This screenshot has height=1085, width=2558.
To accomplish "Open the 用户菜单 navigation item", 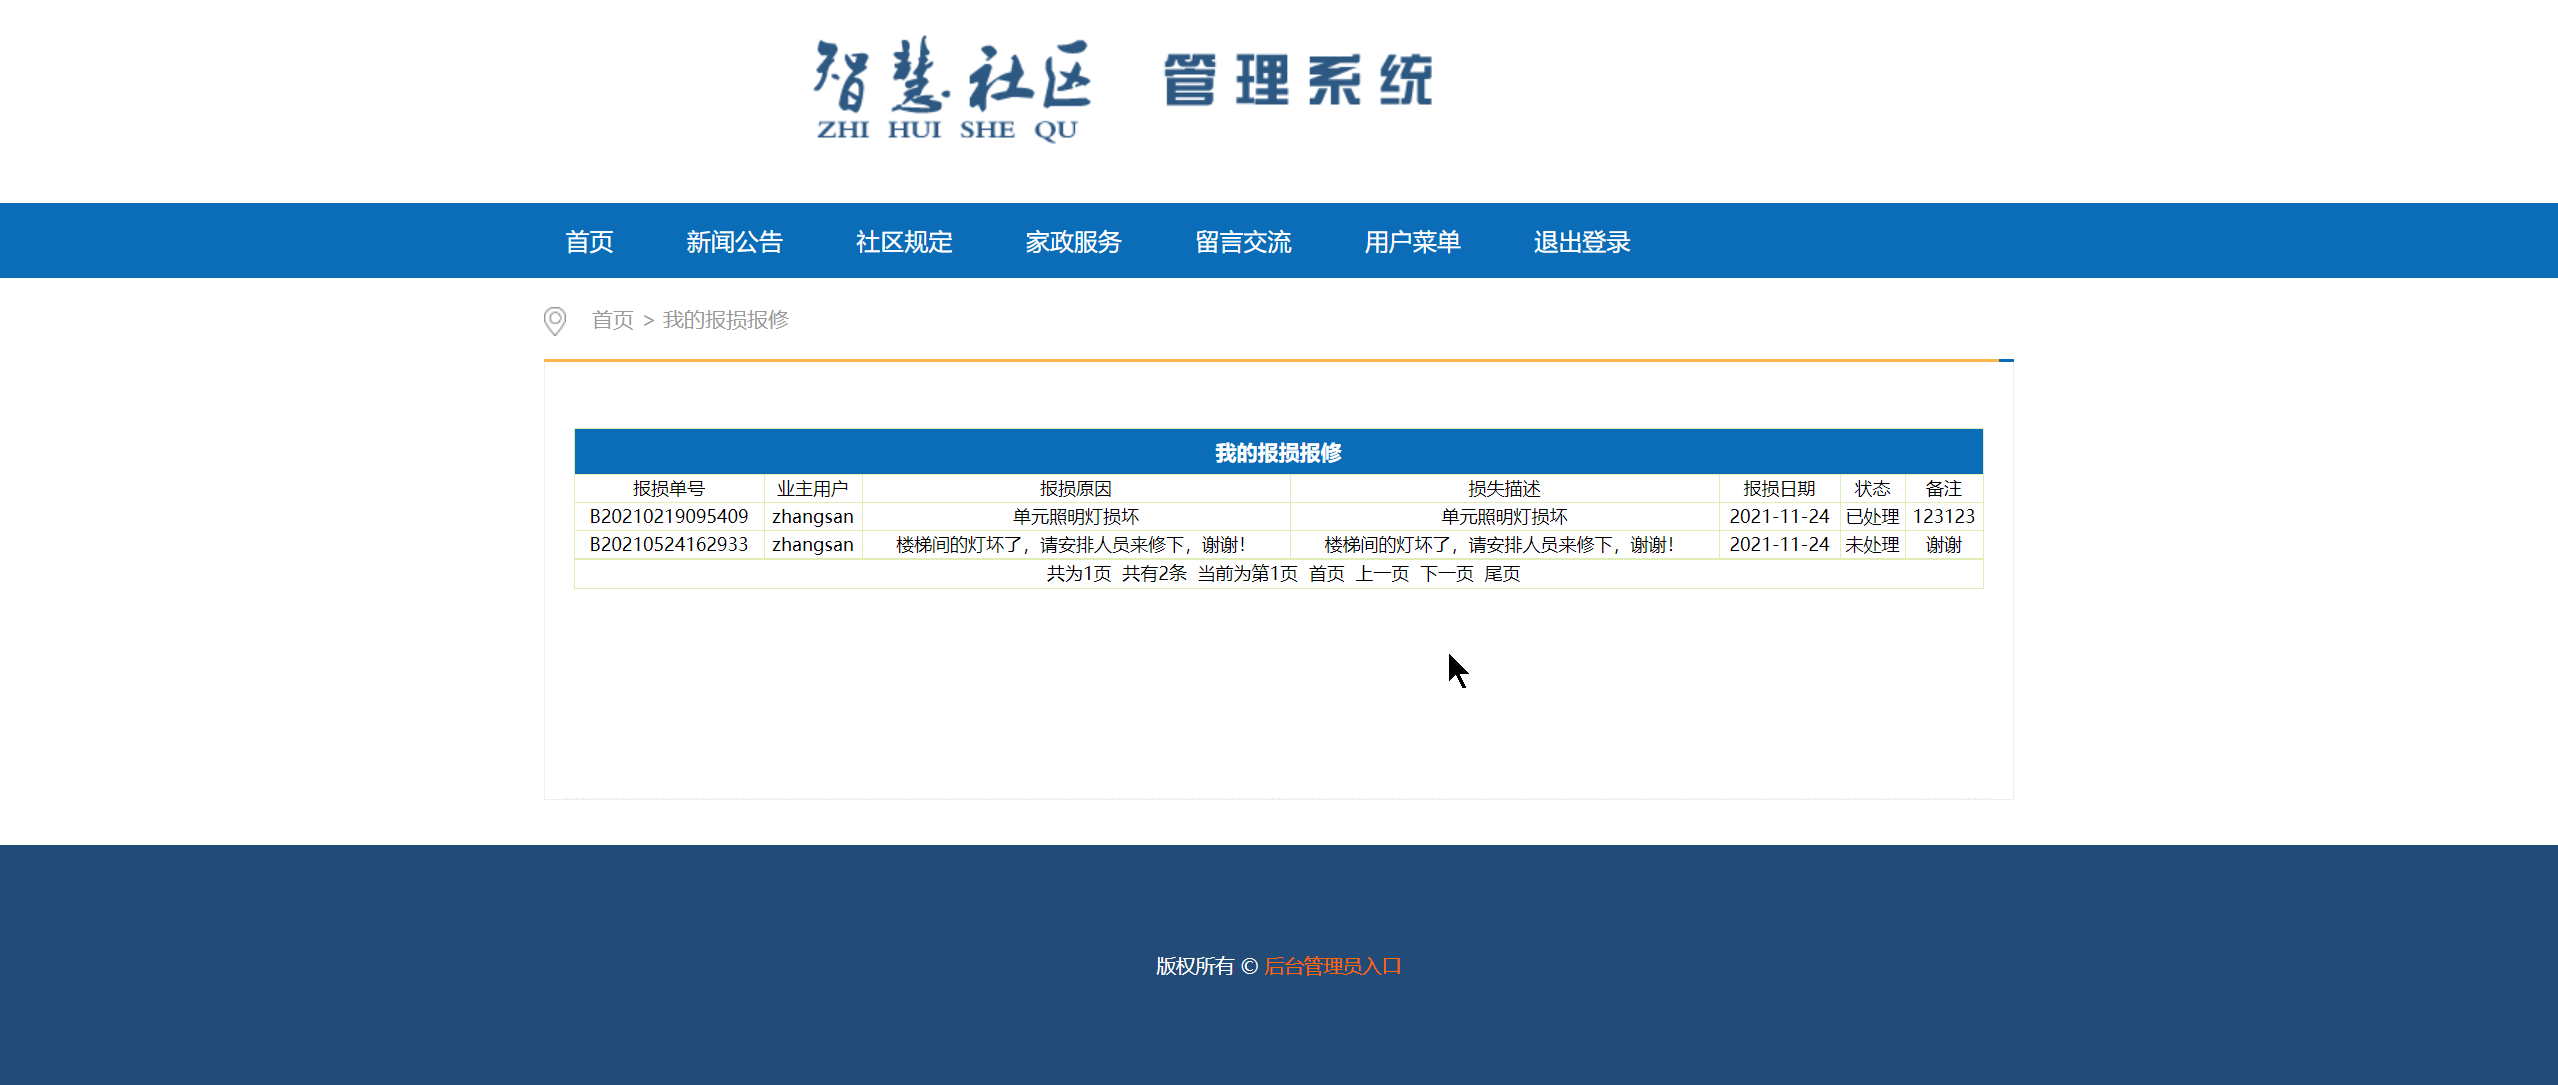I will point(1412,242).
